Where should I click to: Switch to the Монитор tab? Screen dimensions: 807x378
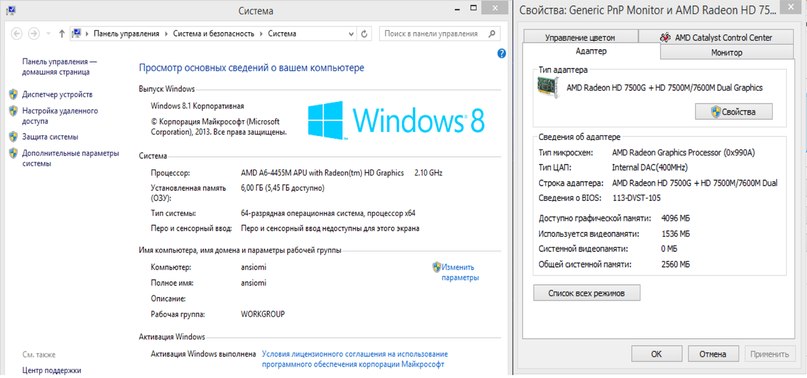point(727,53)
